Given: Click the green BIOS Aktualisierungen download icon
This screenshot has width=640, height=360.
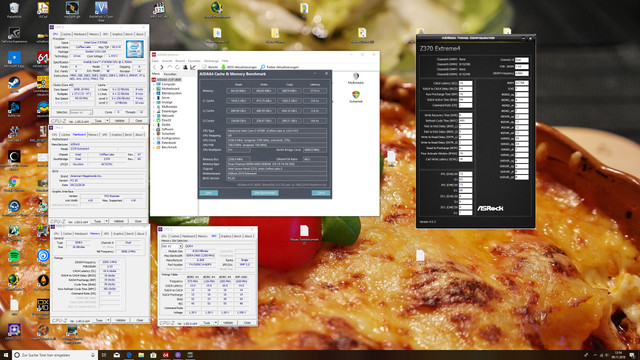Looking at the screenshot, I should click(x=223, y=67).
